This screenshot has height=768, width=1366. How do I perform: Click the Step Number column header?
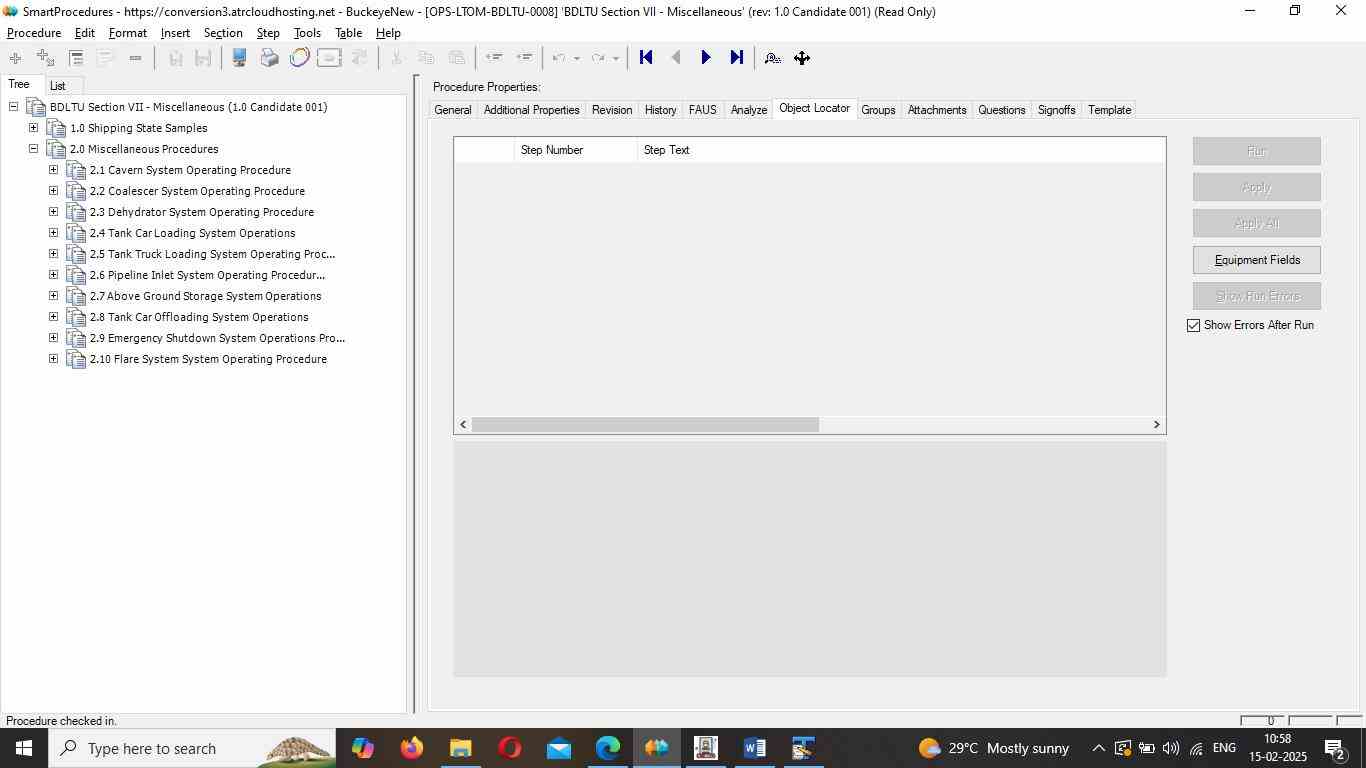click(x=576, y=150)
